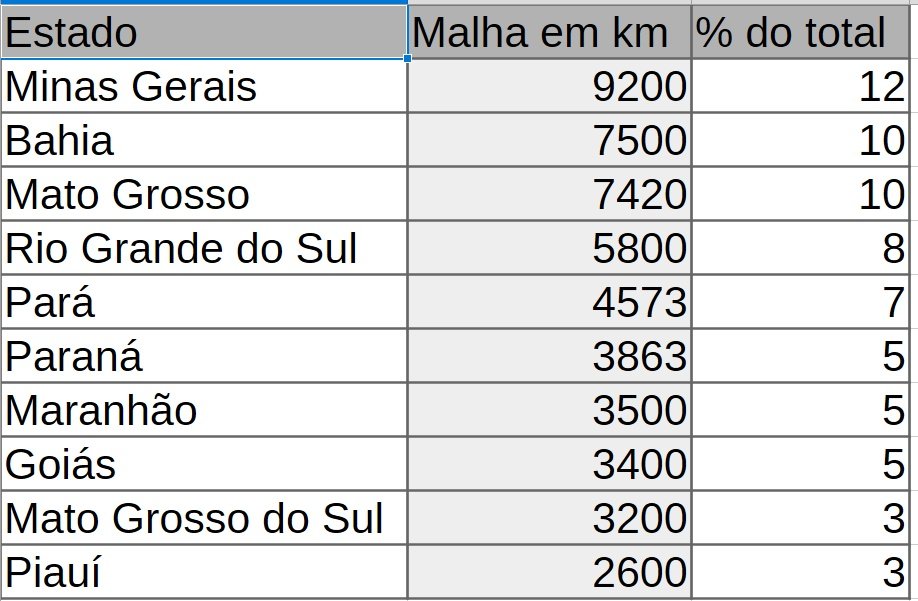The height and width of the screenshot is (601, 918).
Task: Click the Rio Grande do Sul cell
Action: tap(204, 248)
